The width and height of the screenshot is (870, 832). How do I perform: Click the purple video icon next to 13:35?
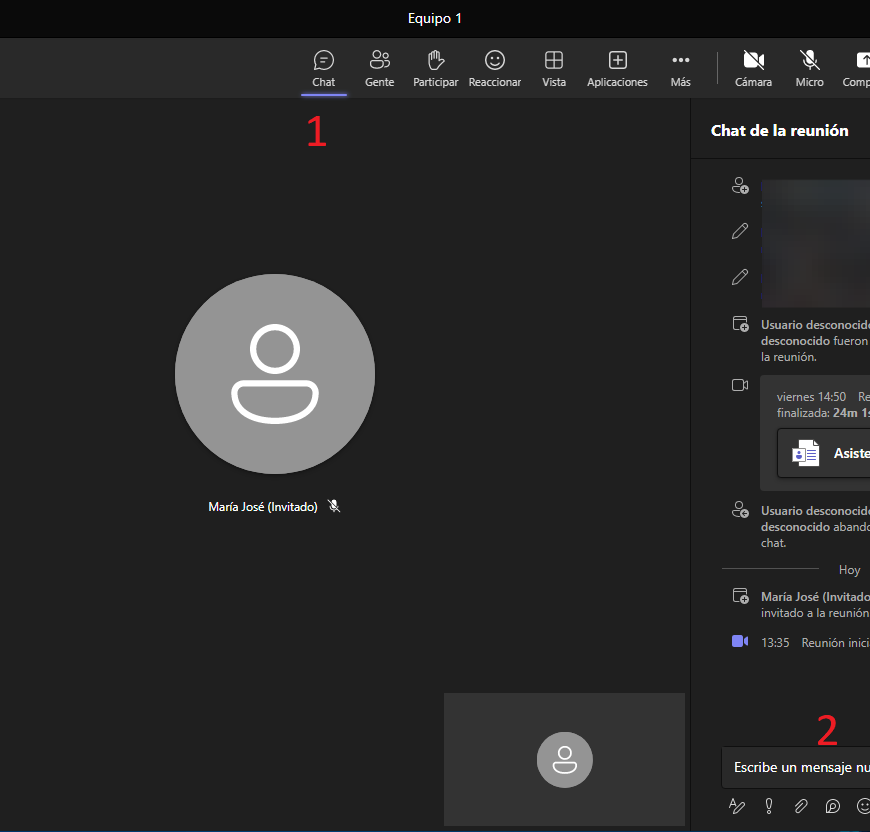click(740, 641)
